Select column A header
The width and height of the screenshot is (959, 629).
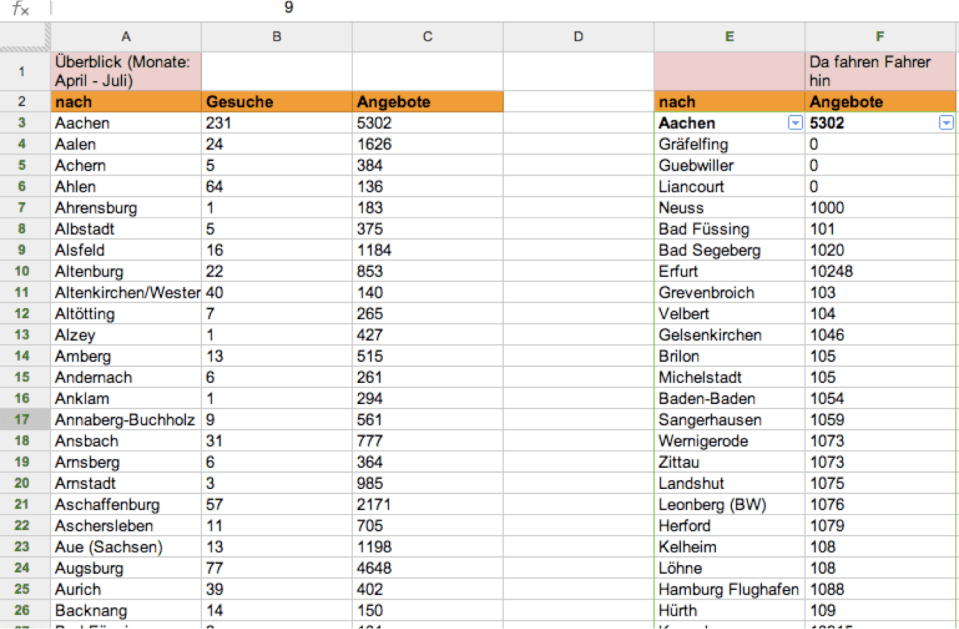[125, 37]
